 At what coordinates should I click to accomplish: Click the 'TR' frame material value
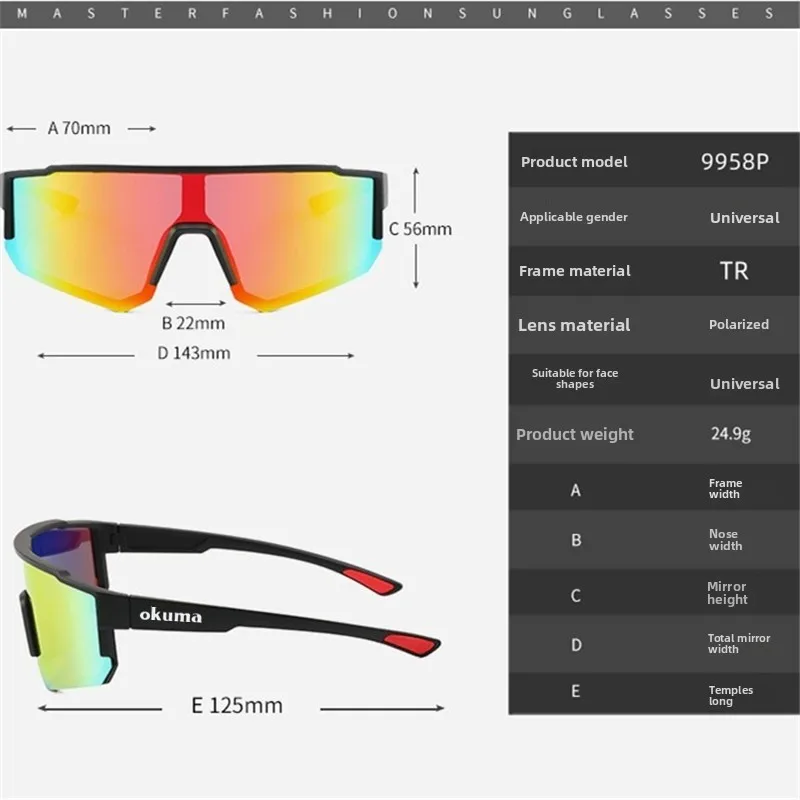coord(734,271)
